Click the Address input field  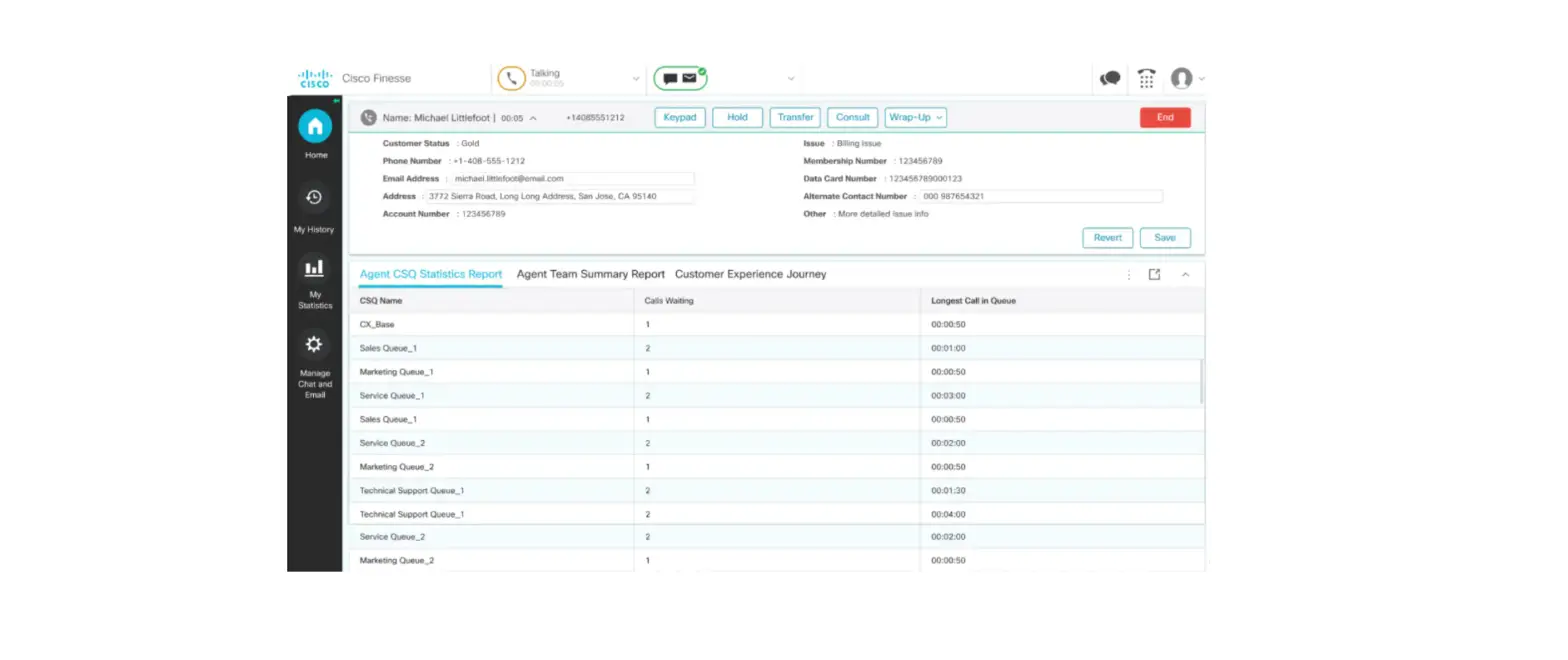(x=559, y=196)
